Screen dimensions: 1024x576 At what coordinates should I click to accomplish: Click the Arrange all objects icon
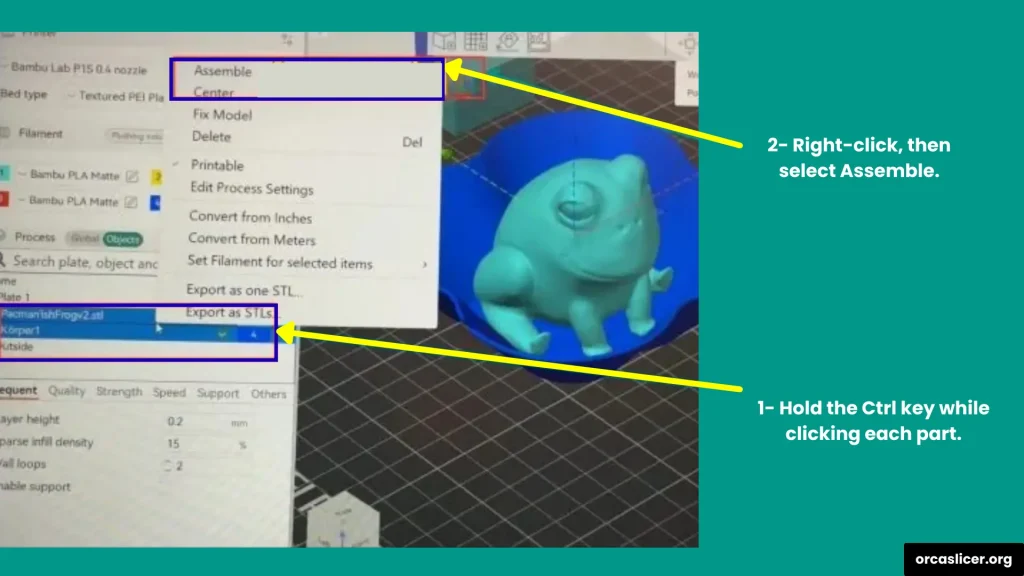(x=538, y=41)
